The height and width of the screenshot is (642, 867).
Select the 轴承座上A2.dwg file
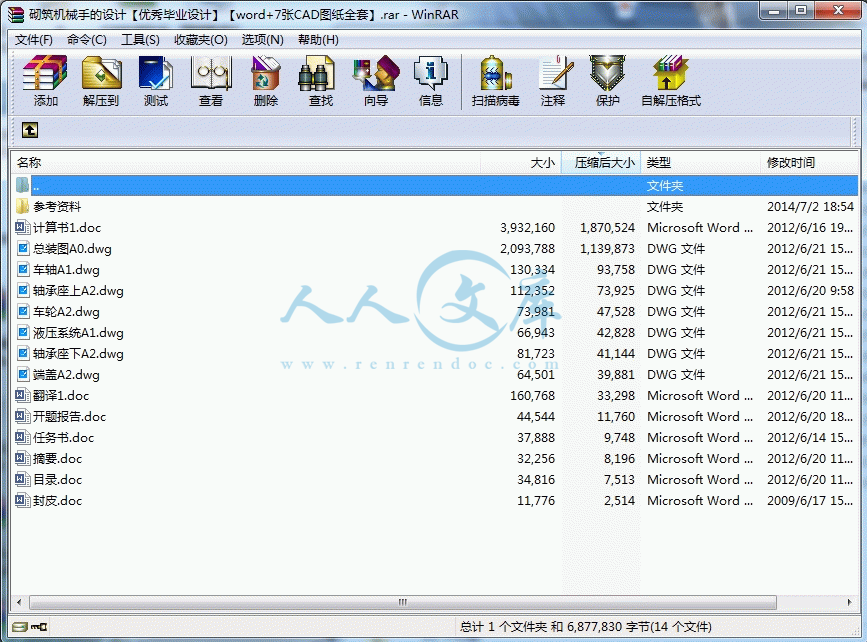click(x=78, y=290)
